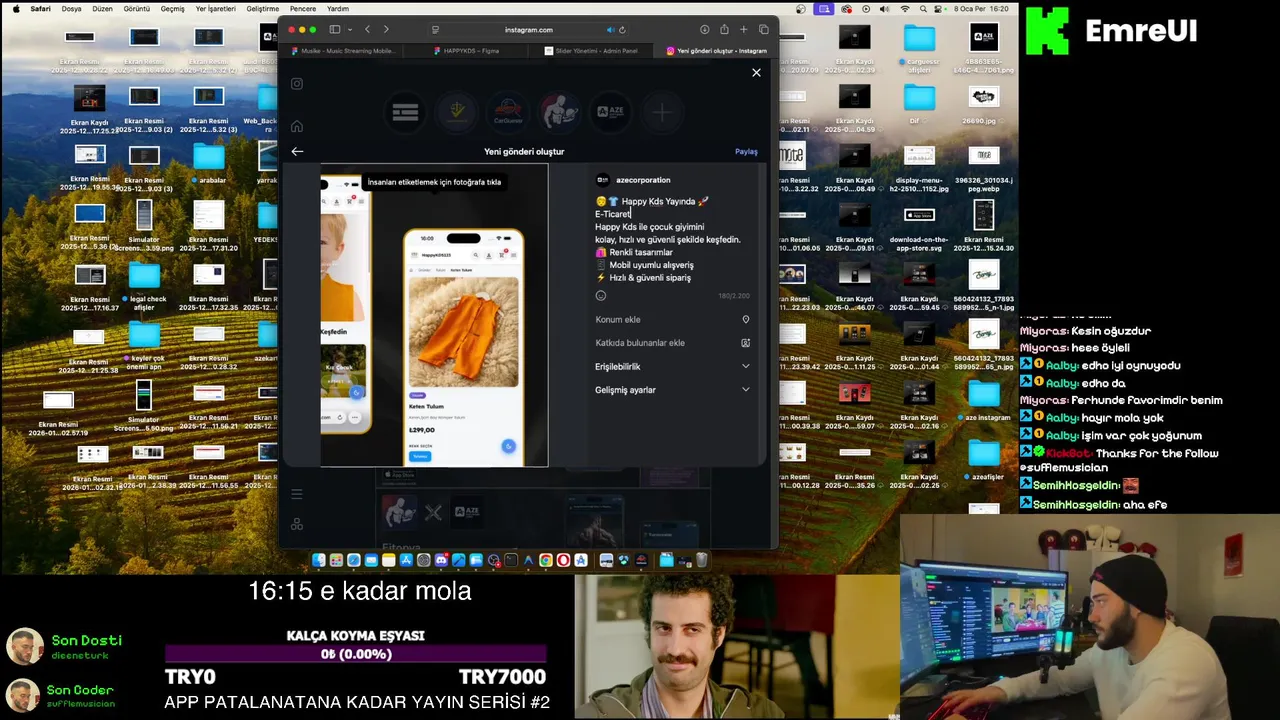Open Google Chrome from the Dock
The width and height of the screenshot is (1280, 720).
(x=546, y=560)
